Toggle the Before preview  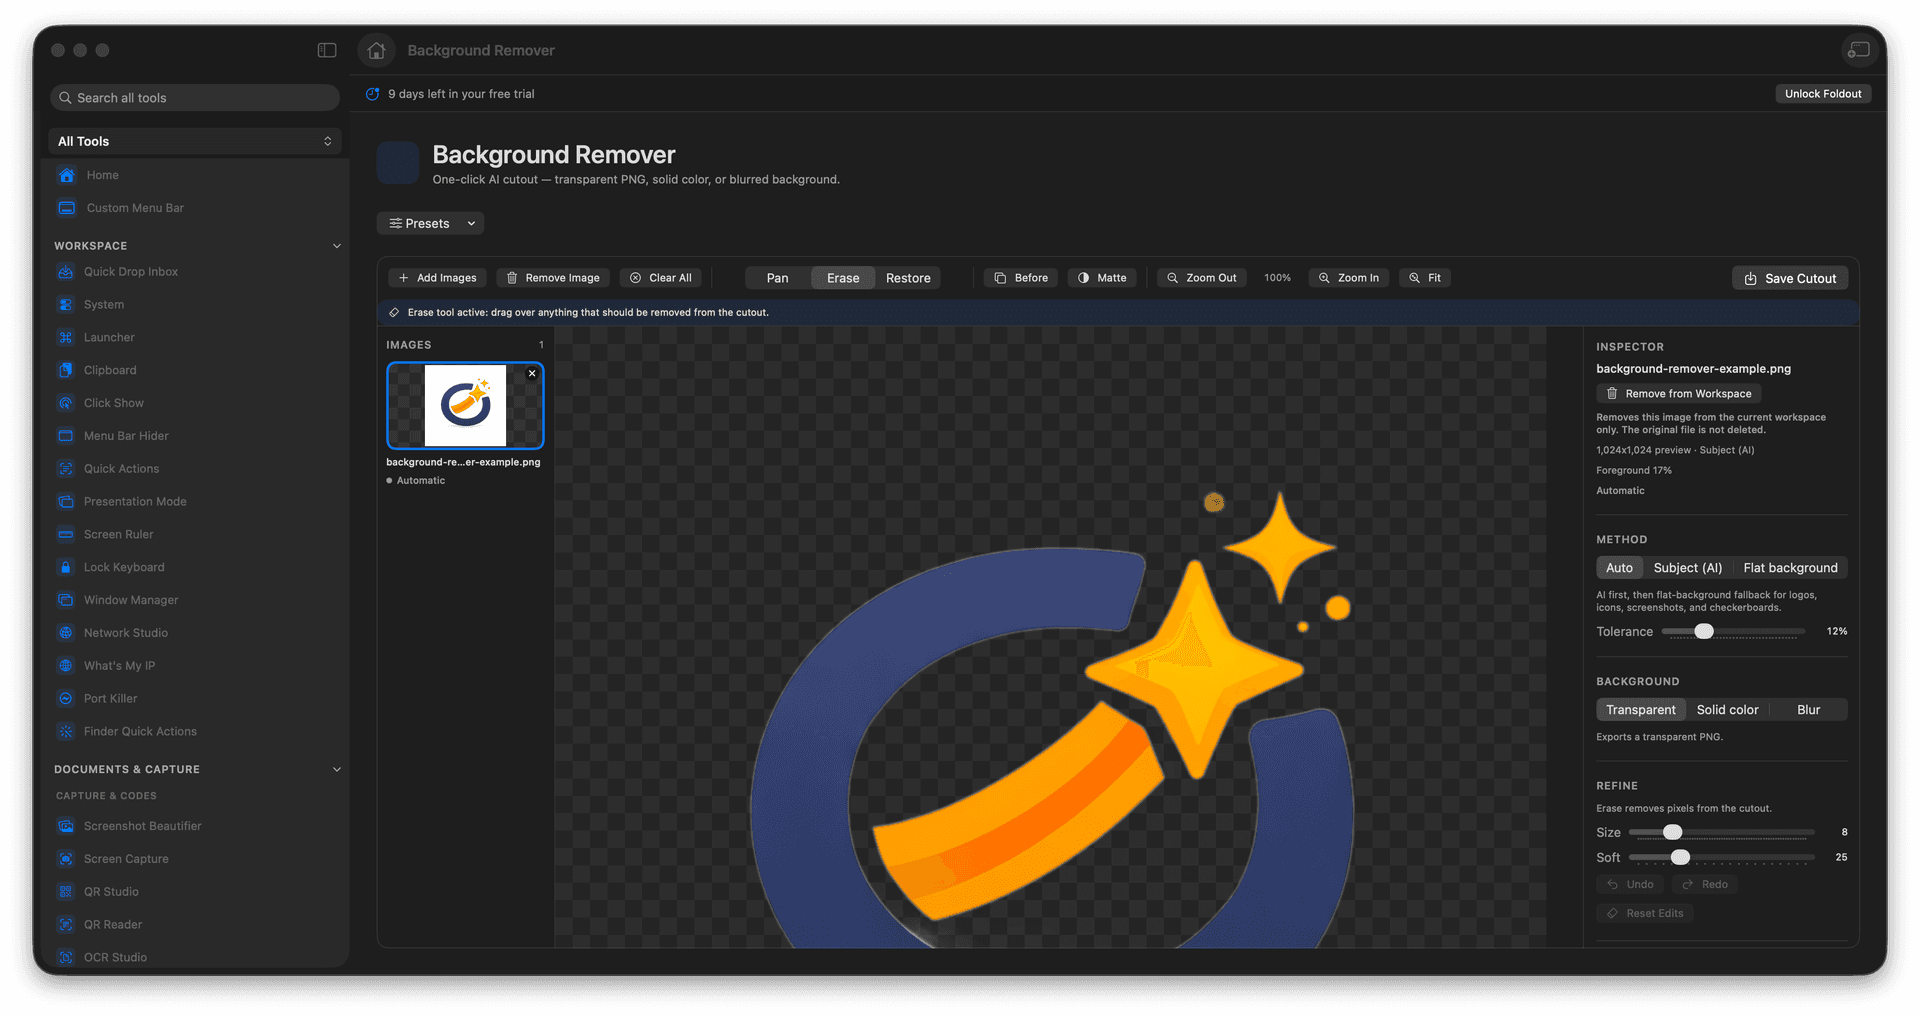tap(1021, 278)
